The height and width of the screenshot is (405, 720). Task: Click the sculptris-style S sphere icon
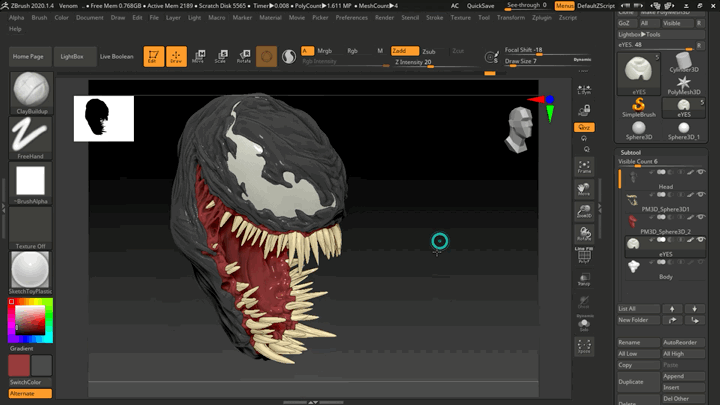coord(289,56)
